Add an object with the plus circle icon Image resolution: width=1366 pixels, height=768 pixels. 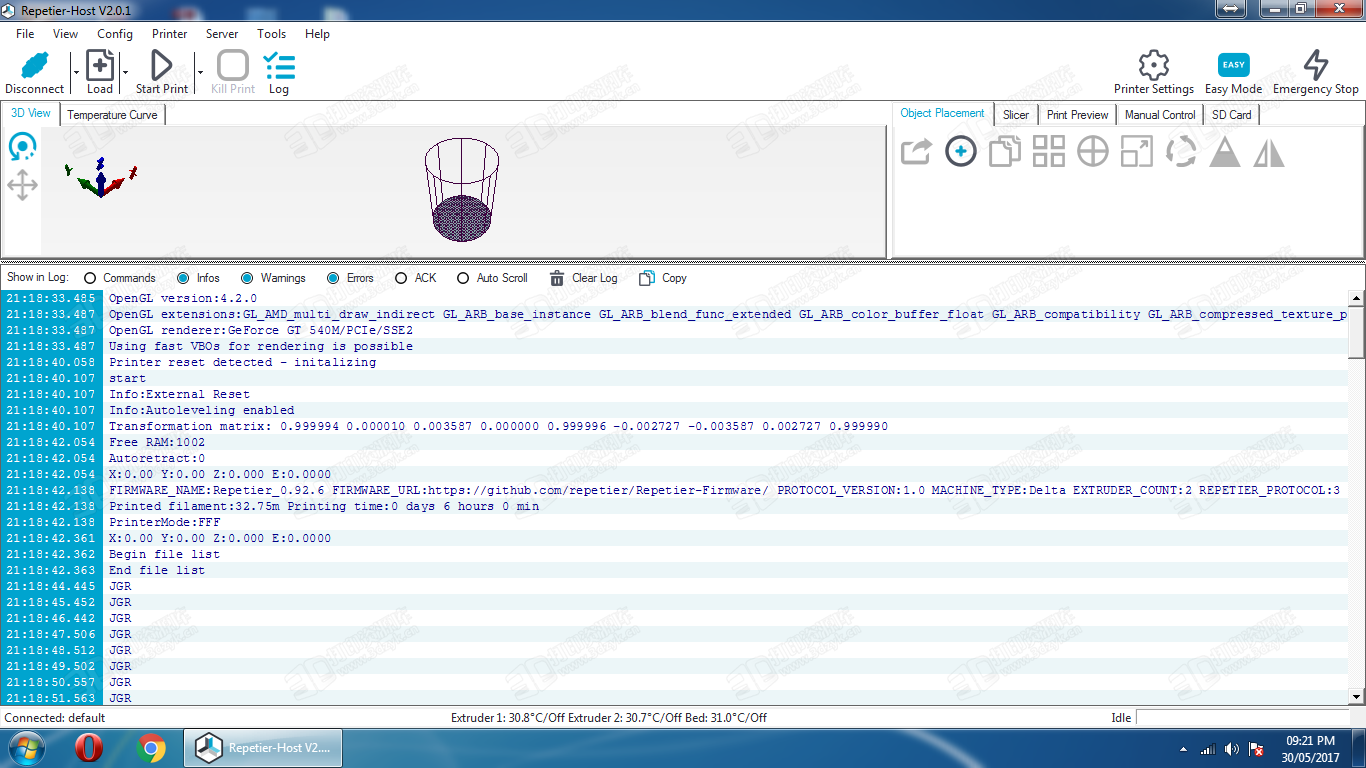[961, 152]
